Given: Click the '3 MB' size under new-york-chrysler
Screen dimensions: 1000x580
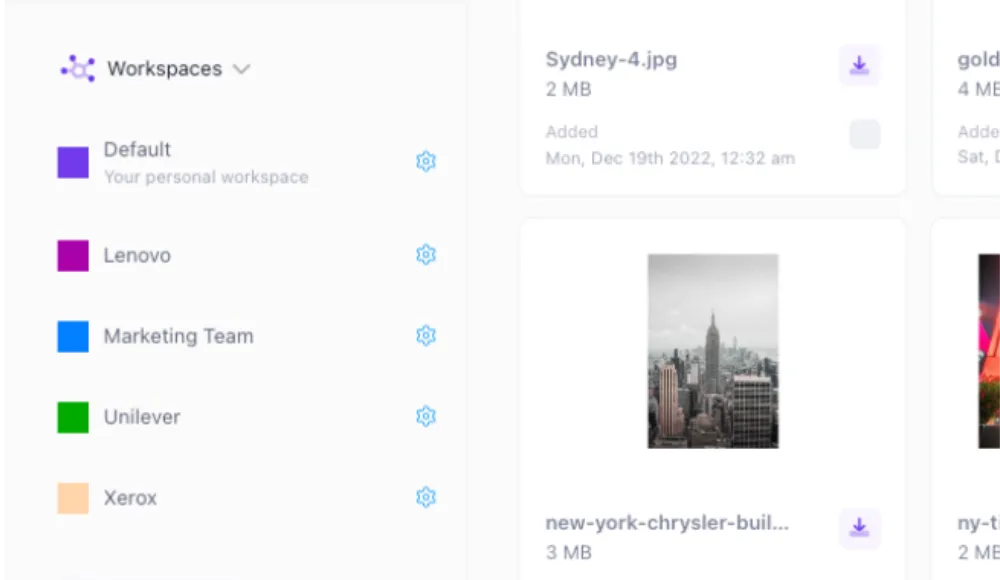Looking at the screenshot, I should [568, 553].
